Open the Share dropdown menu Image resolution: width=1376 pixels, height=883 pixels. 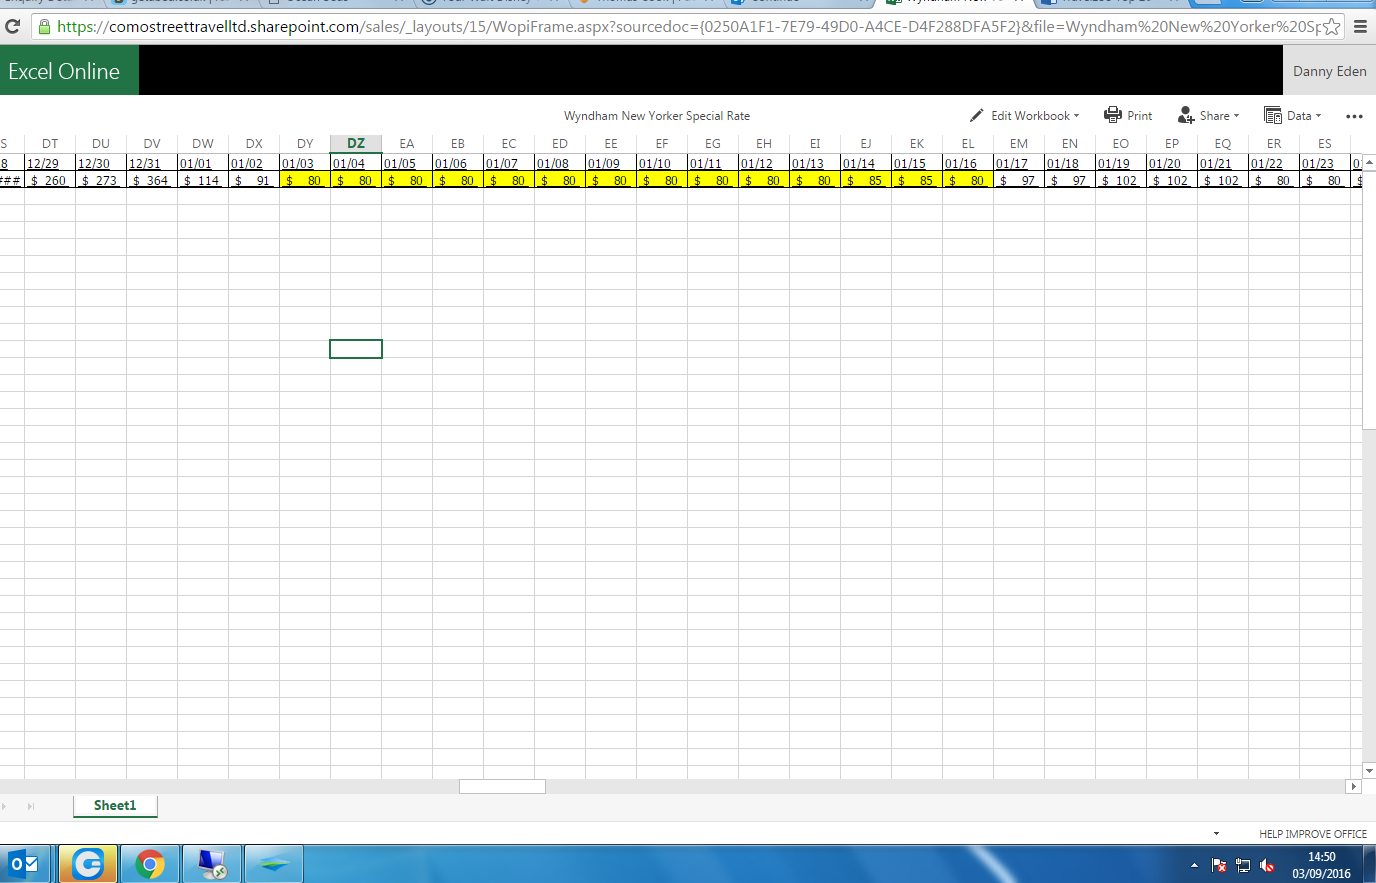coord(1209,116)
